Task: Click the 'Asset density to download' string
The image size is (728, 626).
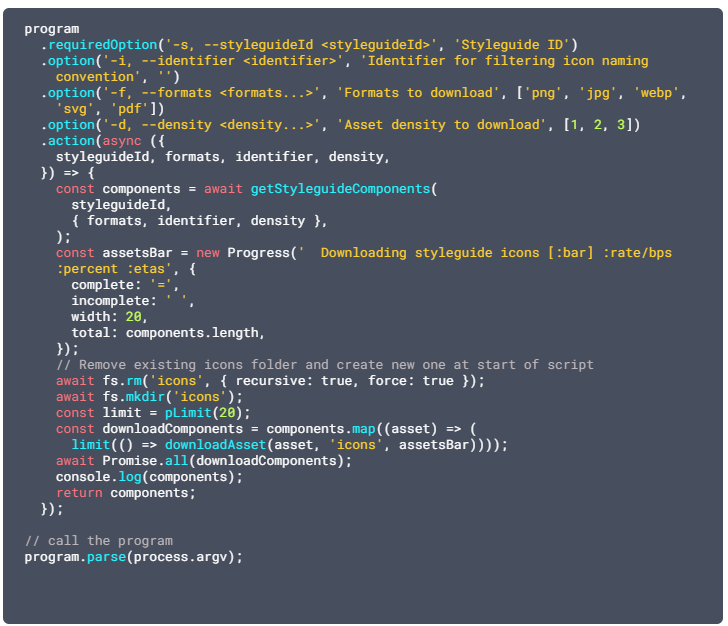Action: (441, 125)
